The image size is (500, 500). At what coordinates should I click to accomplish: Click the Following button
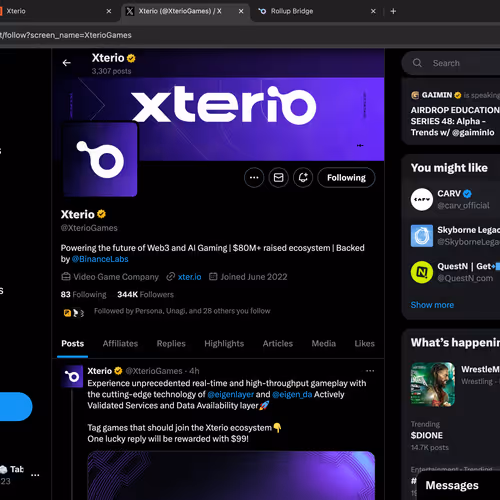tap(346, 178)
